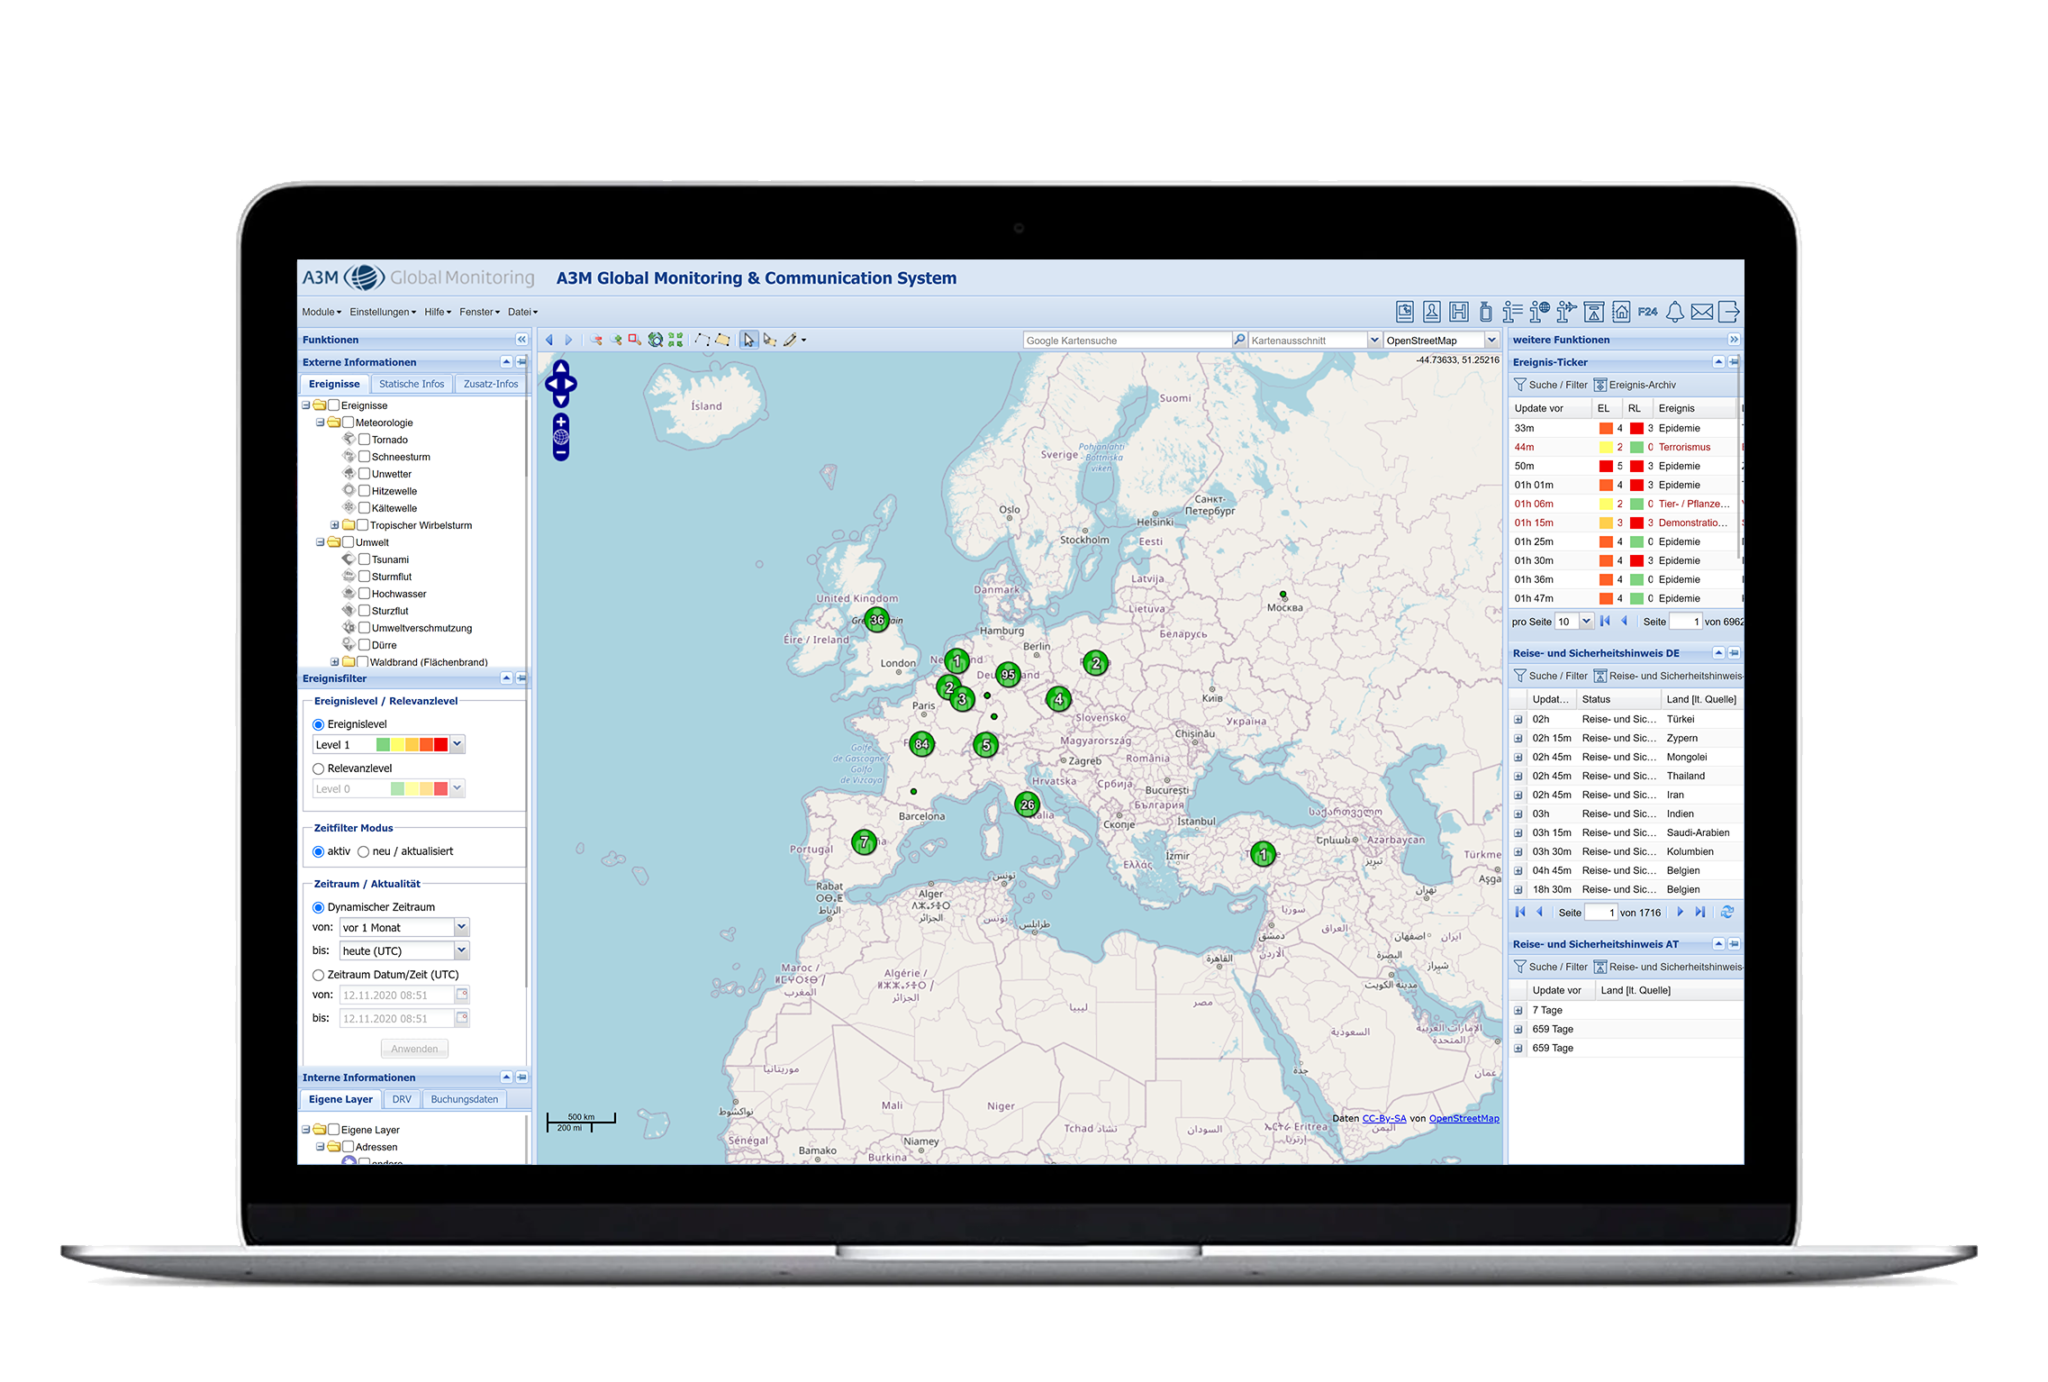Click Suche / Filter in Ereignis-Ticker
This screenshot has height=1382, width=2048.
[x=1551, y=385]
